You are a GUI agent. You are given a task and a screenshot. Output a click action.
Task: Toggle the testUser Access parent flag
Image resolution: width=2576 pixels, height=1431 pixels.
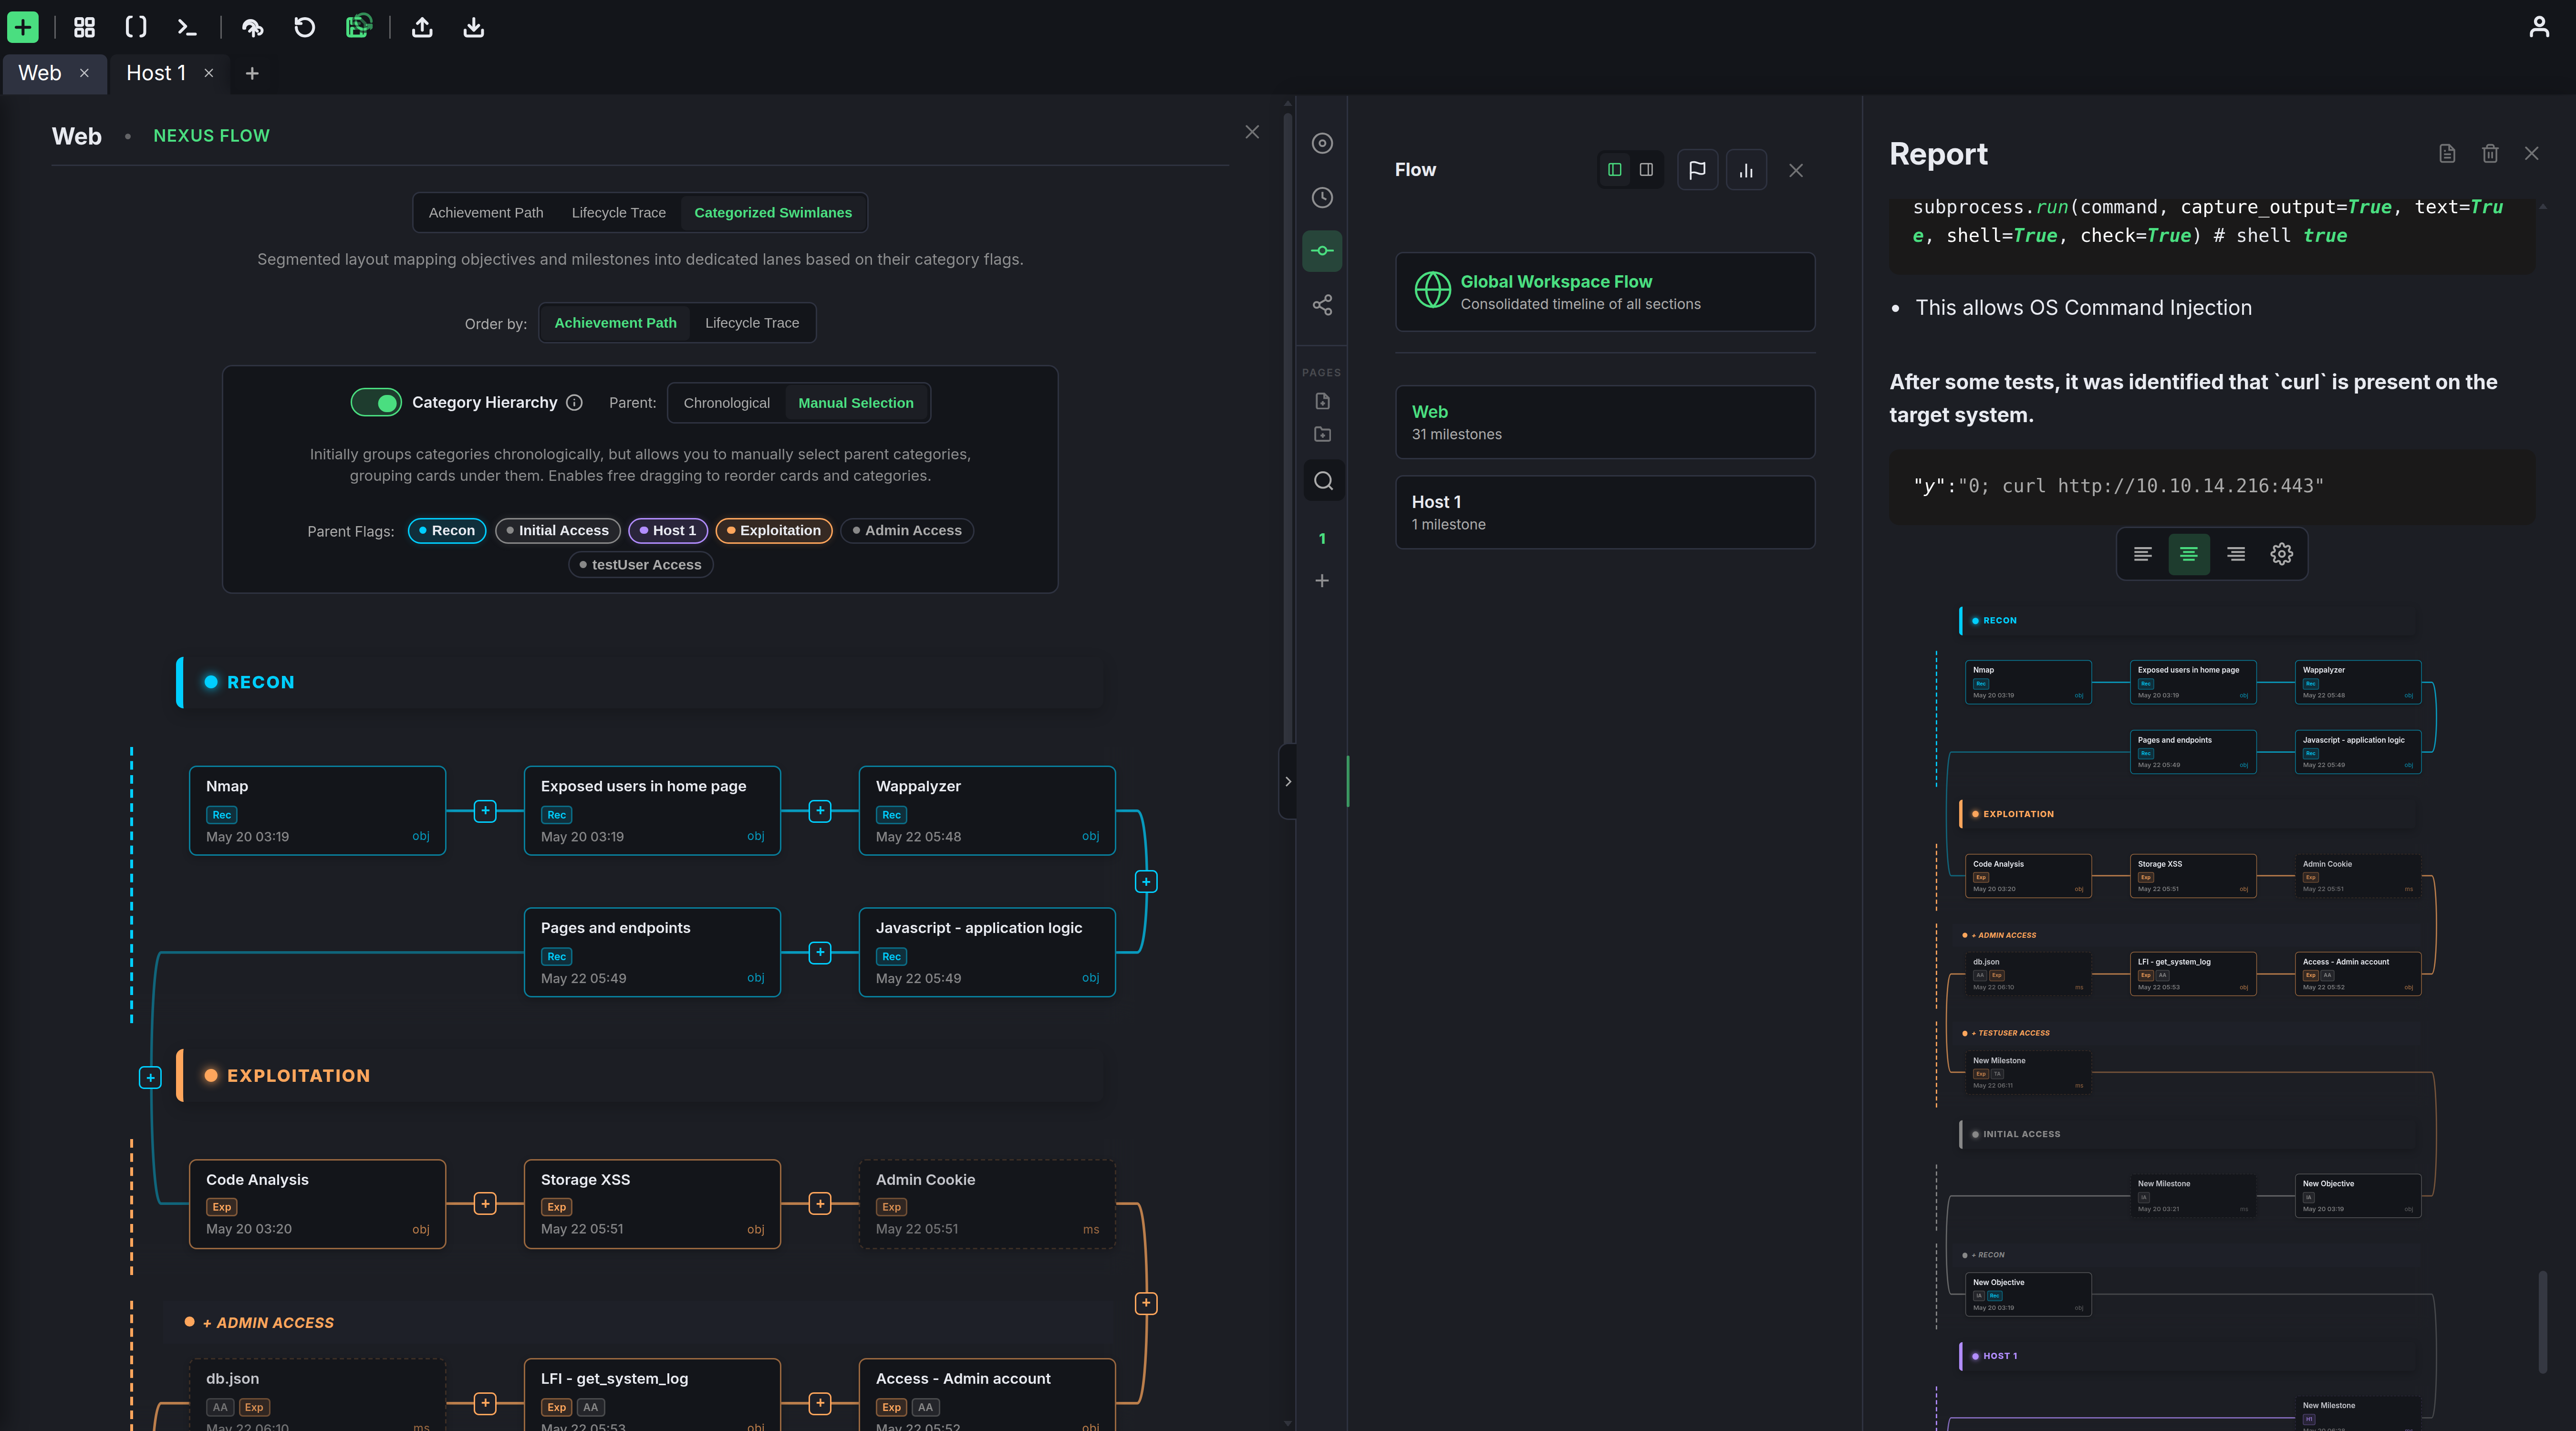pyautogui.click(x=641, y=565)
